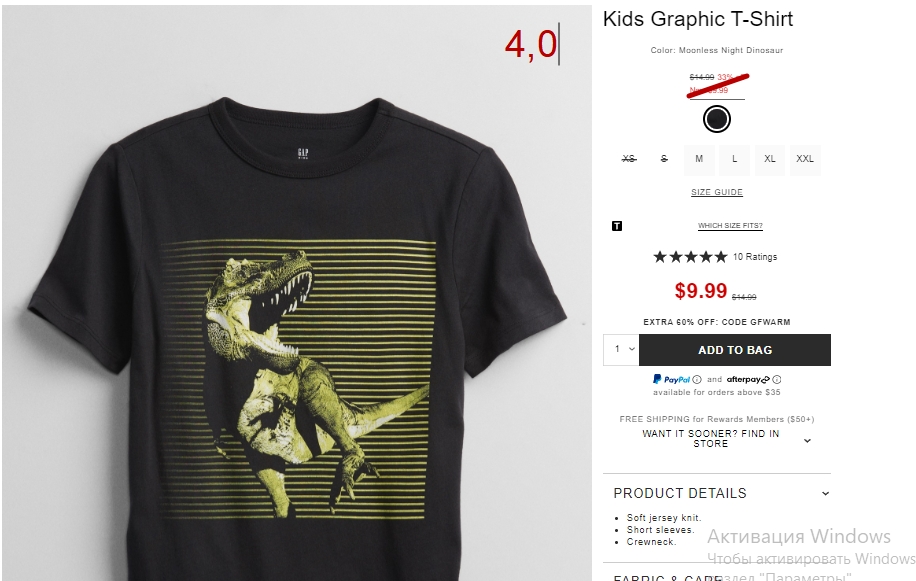Click the five-star rating stars
Image resolution: width=916 pixels, height=581 pixels.
coord(690,257)
